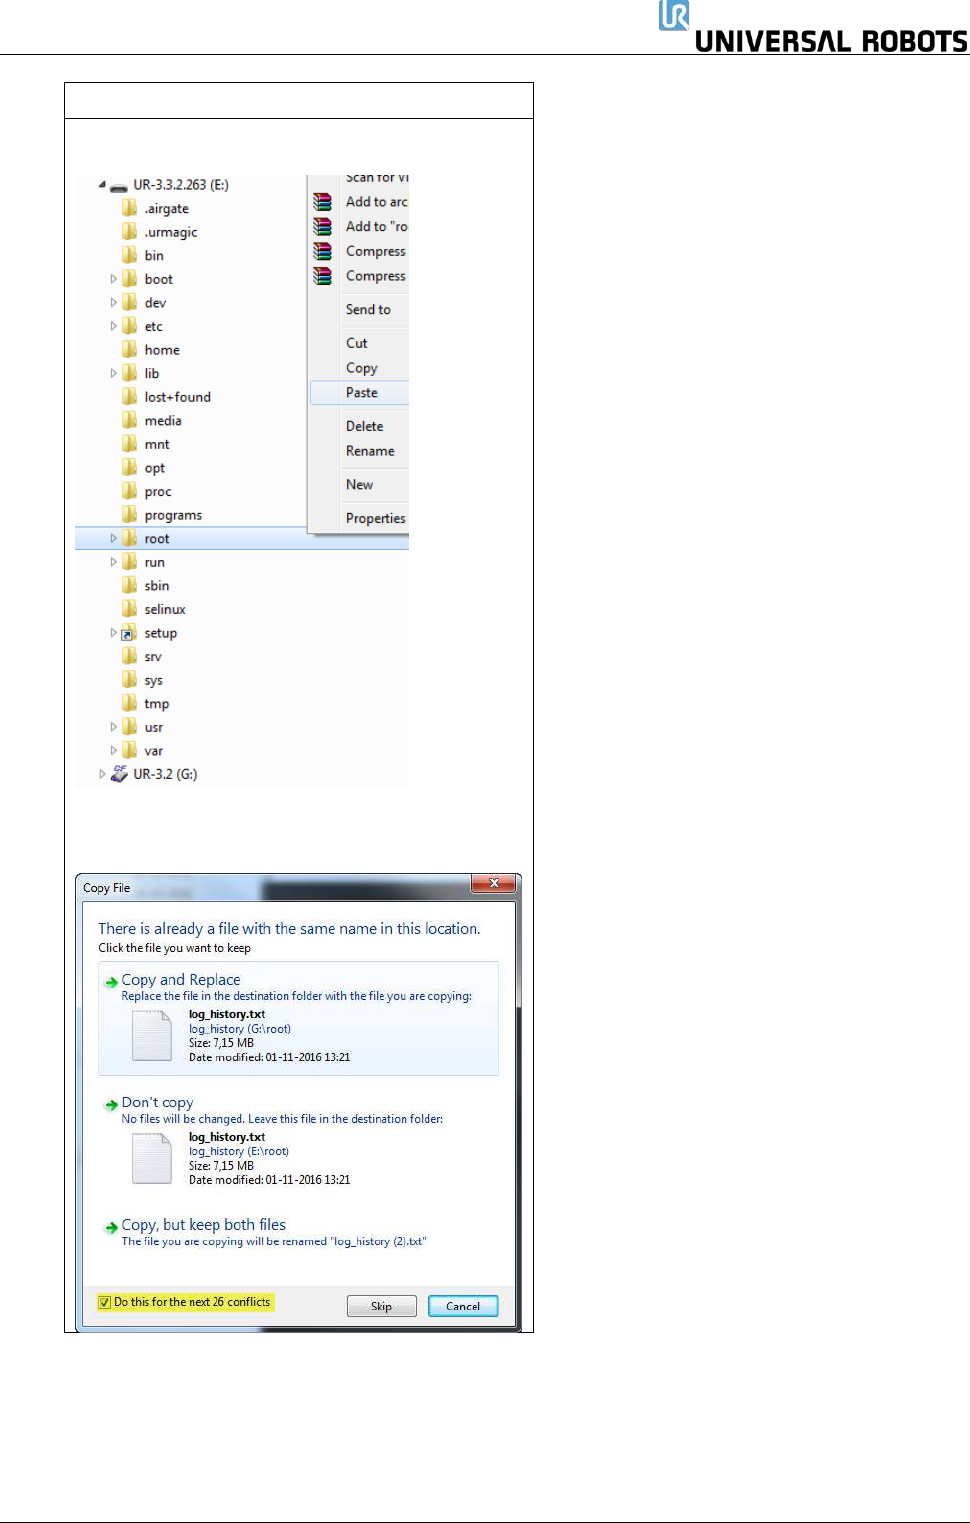Choose Paste from the context menu
The width and height of the screenshot is (970, 1523).
click(360, 393)
